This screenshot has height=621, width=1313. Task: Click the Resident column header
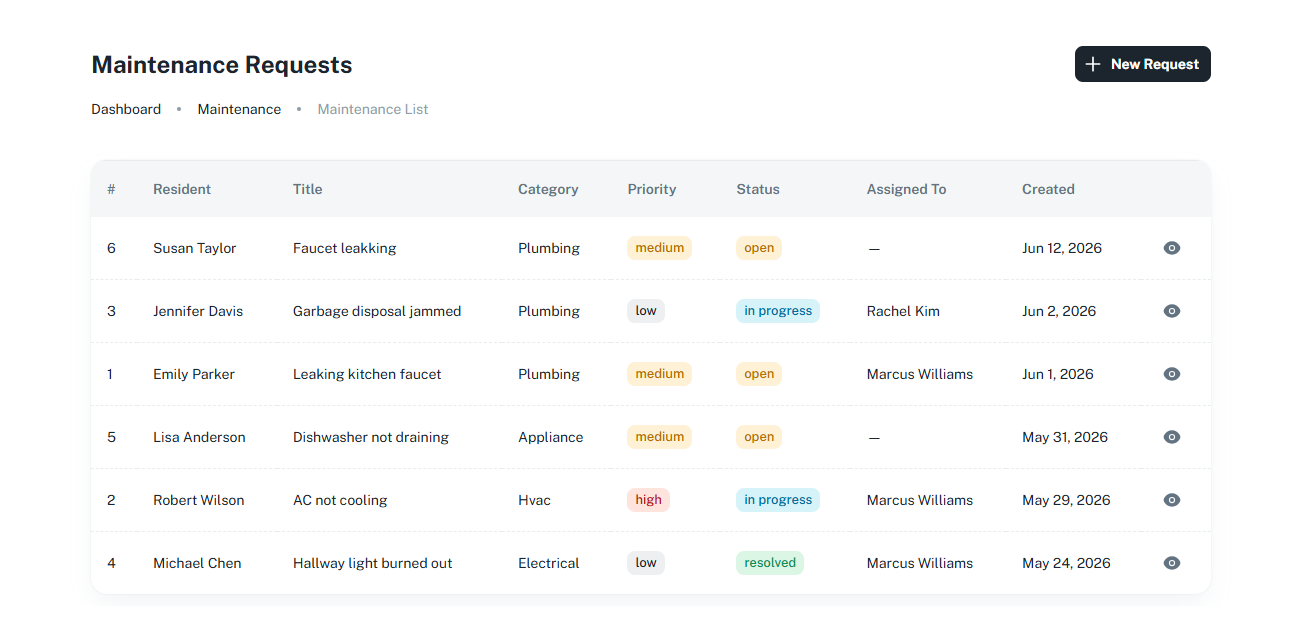[182, 189]
